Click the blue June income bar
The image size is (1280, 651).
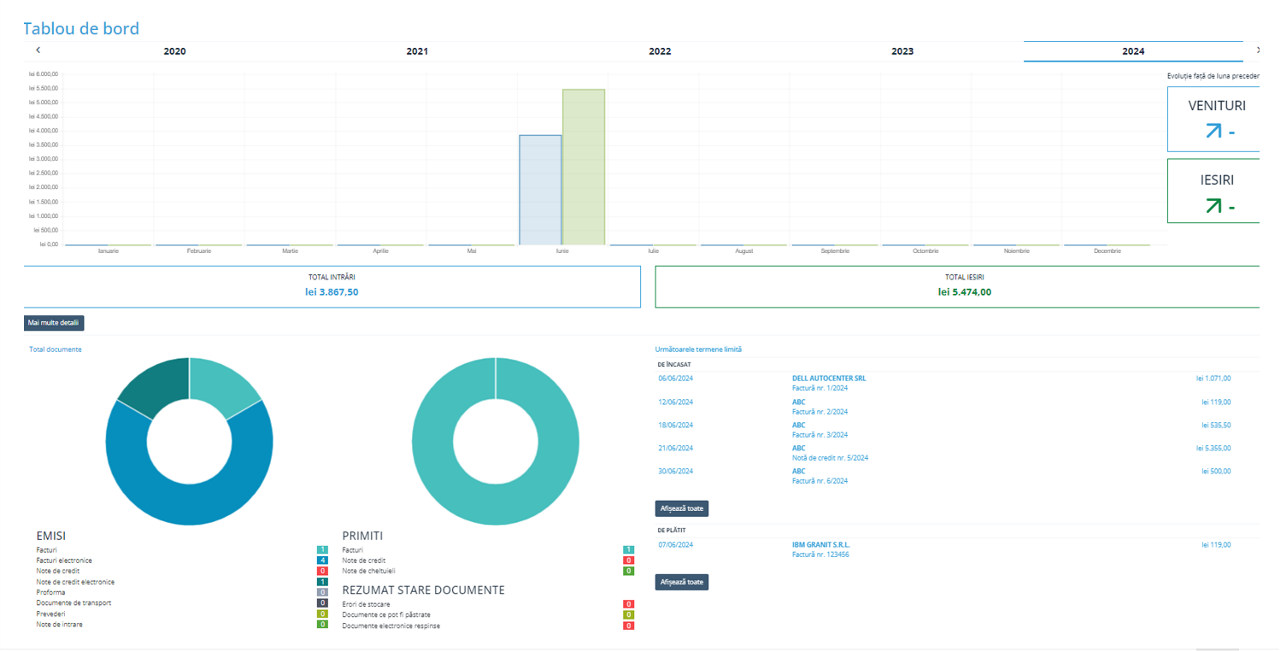pyautogui.click(x=540, y=190)
